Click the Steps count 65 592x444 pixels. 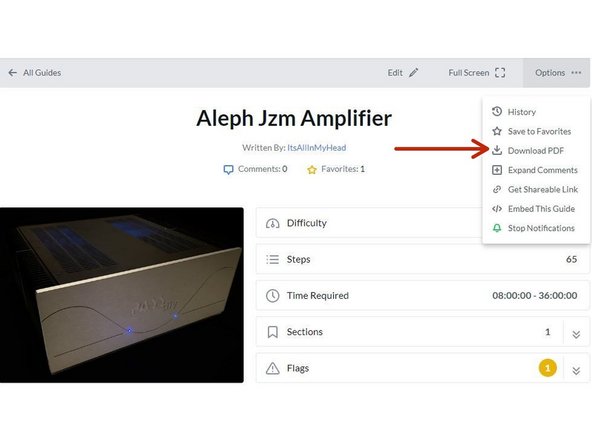[x=571, y=259]
